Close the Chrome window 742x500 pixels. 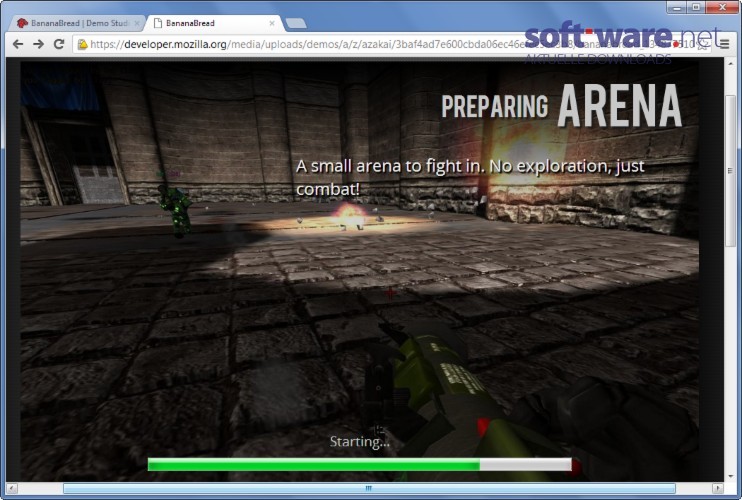[x=723, y=7]
